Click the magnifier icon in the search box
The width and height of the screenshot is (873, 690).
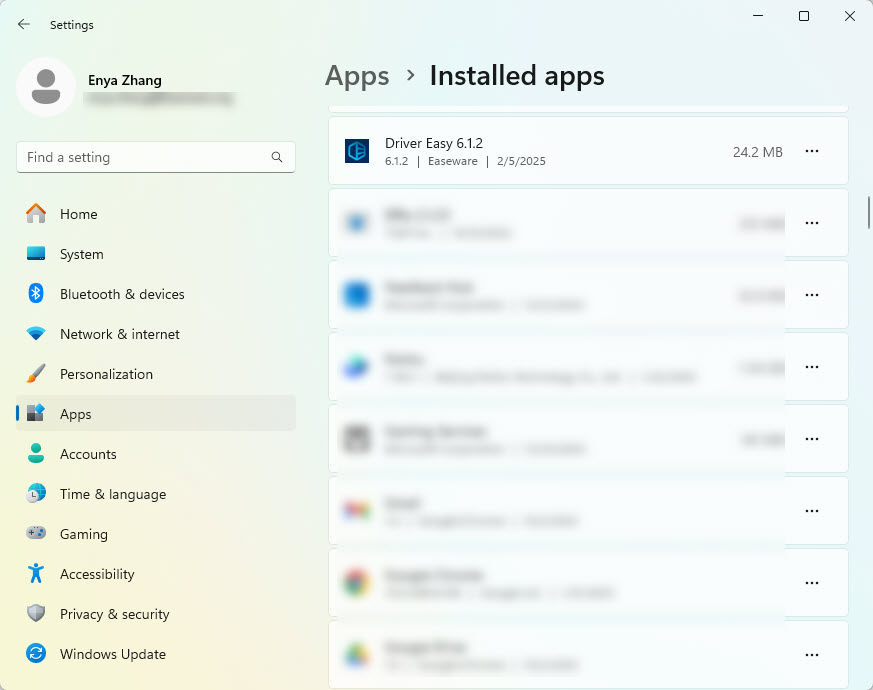click(277, 157)
